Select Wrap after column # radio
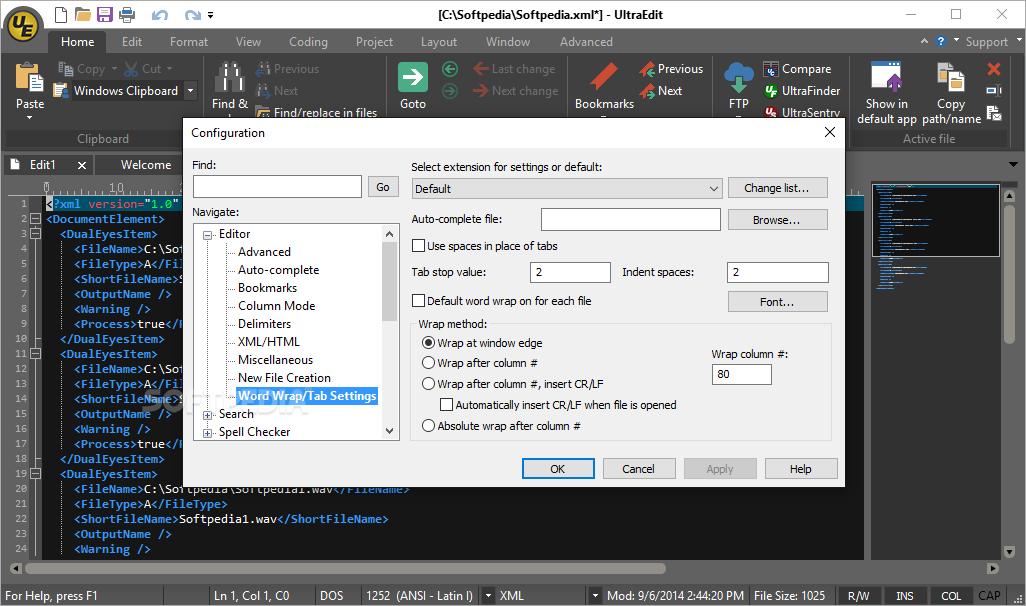Screen dimensions: 1026x606 [x=429, y=363]
